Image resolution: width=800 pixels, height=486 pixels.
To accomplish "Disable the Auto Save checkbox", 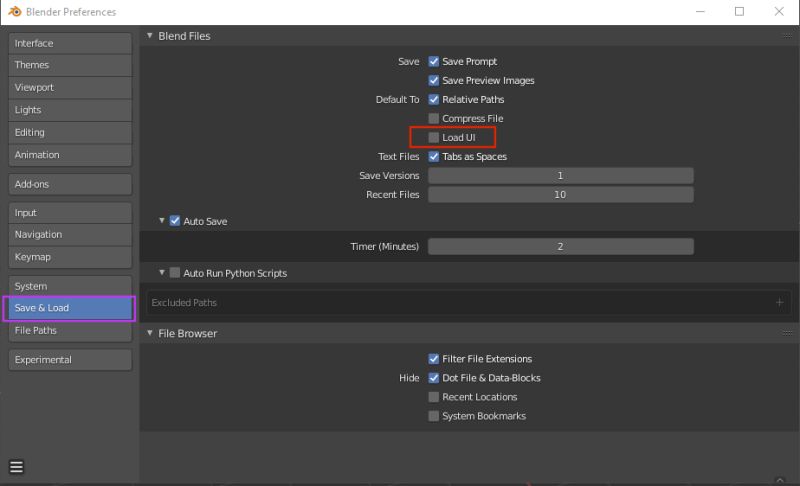I will 175,221.
